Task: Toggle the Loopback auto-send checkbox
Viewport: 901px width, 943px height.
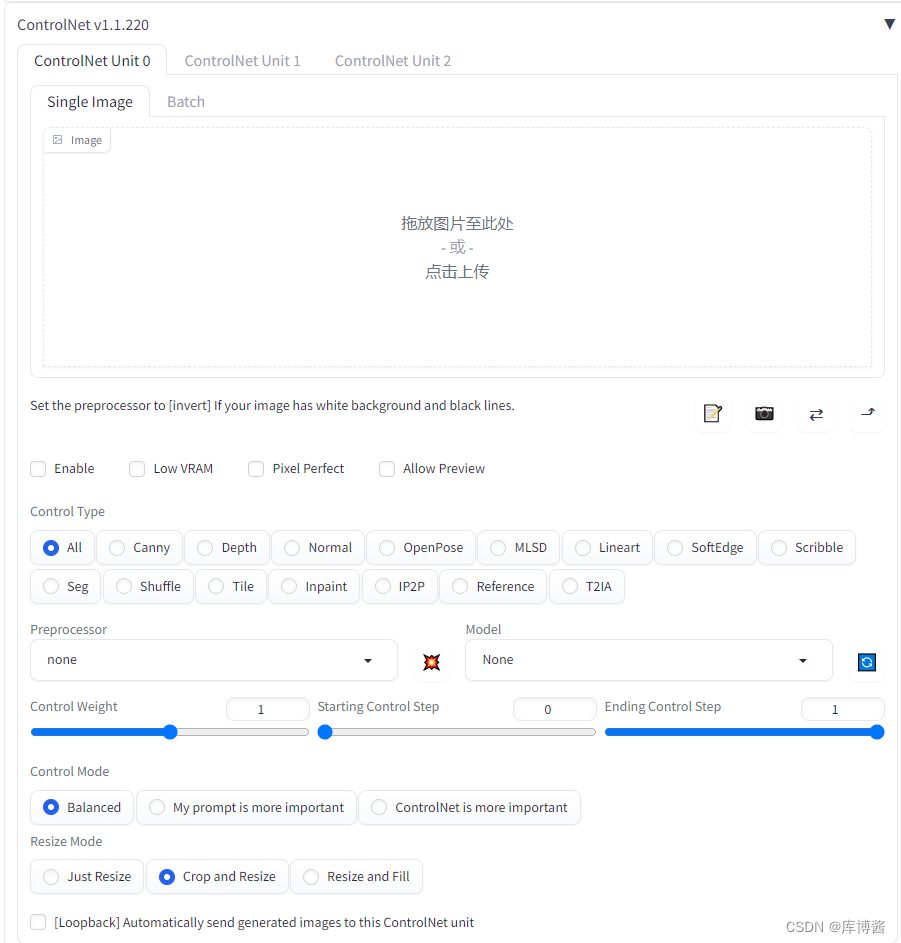Action: [x=38, y=922]
